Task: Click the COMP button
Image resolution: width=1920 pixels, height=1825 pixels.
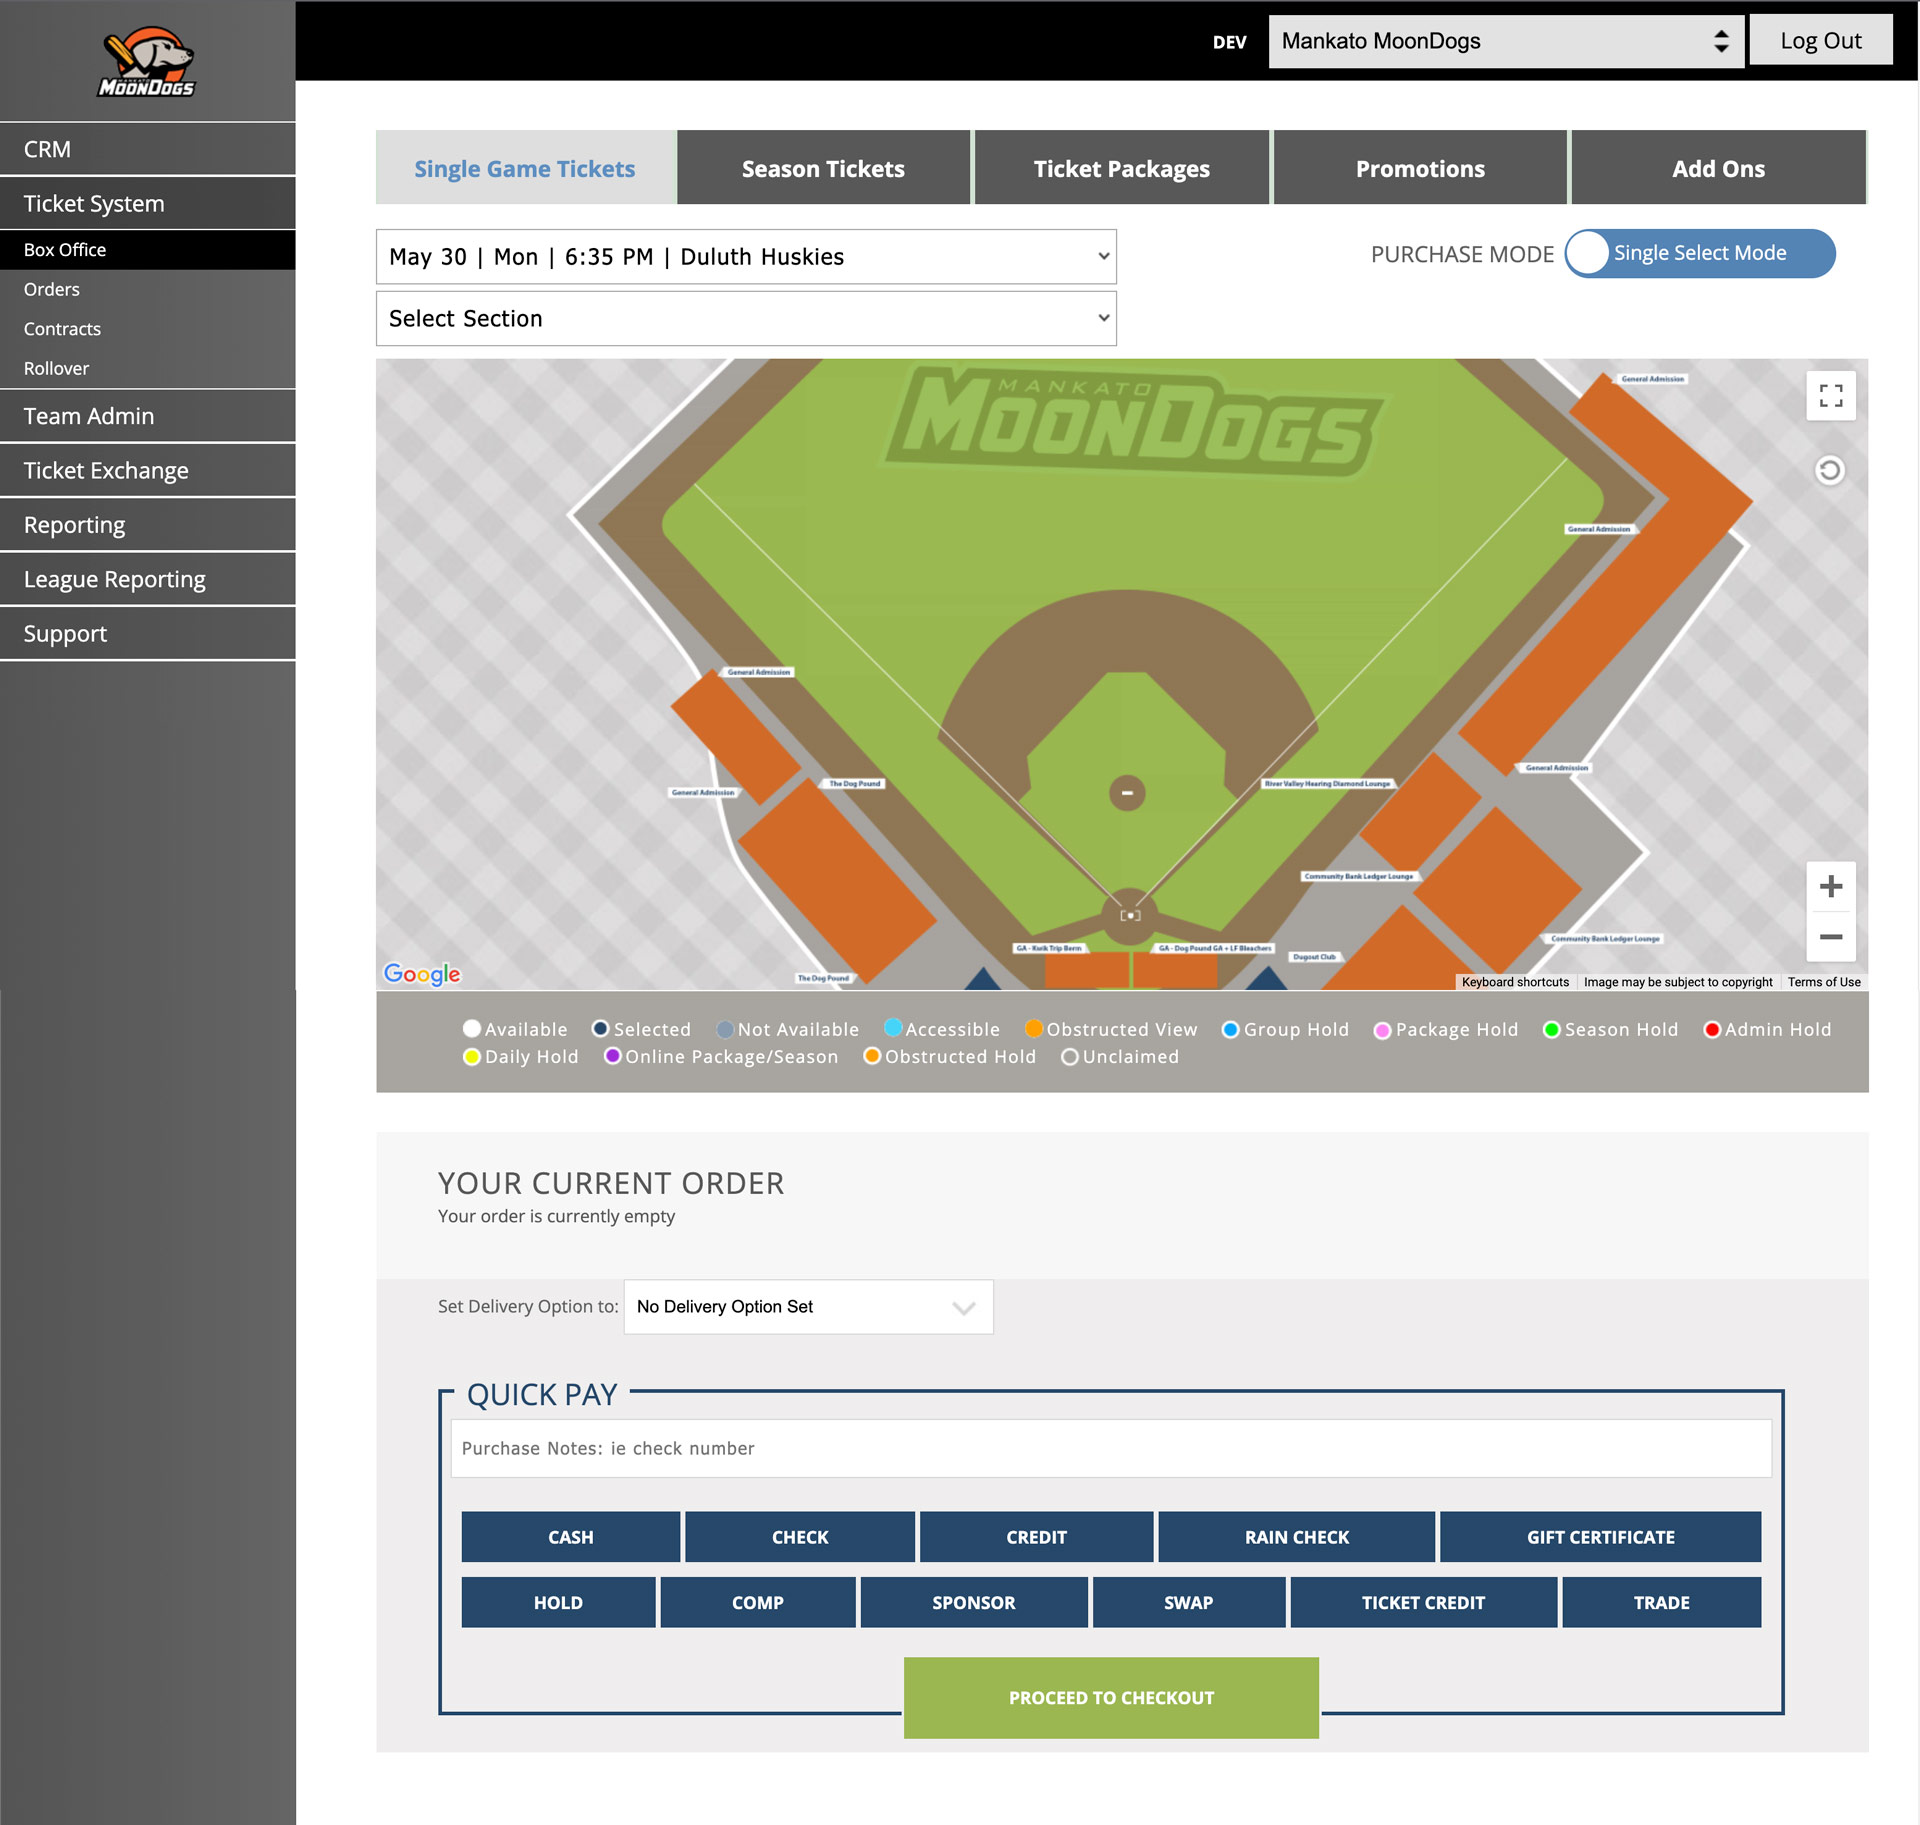Action: pos(758,1602)
